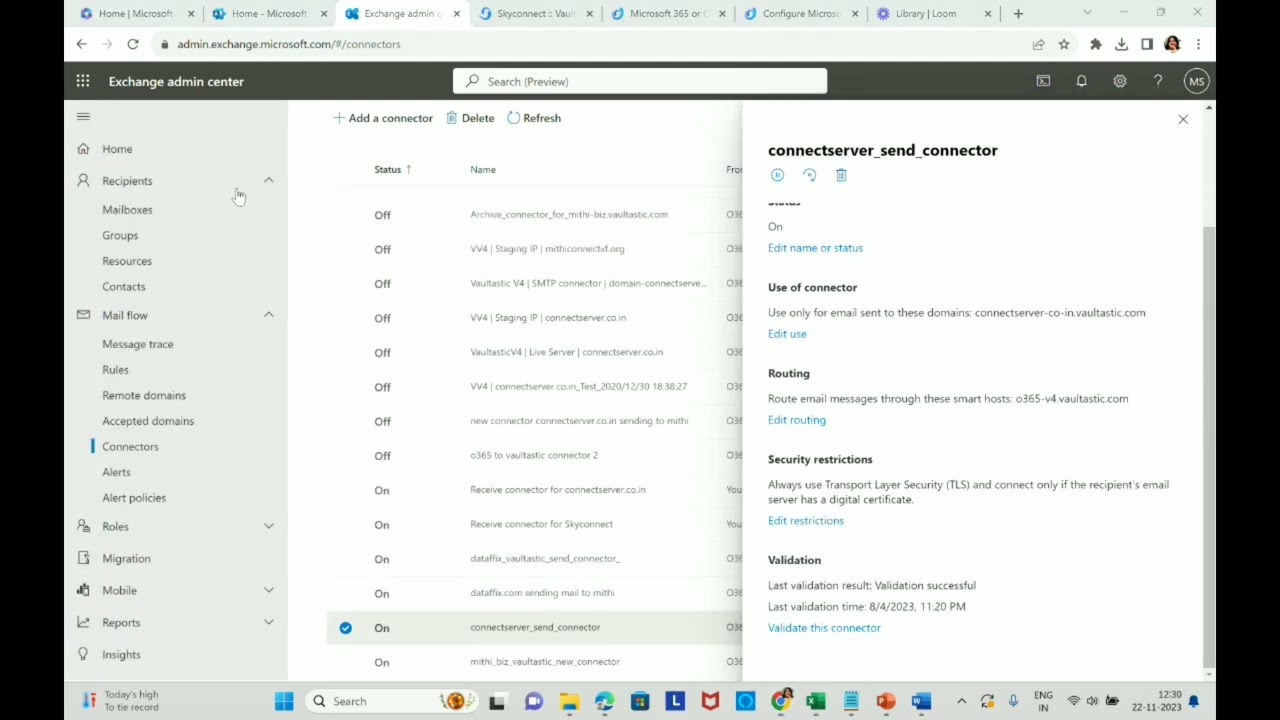Reload the page in the browser
This screenshot has height=720, width=1280.
coord(132,44)
